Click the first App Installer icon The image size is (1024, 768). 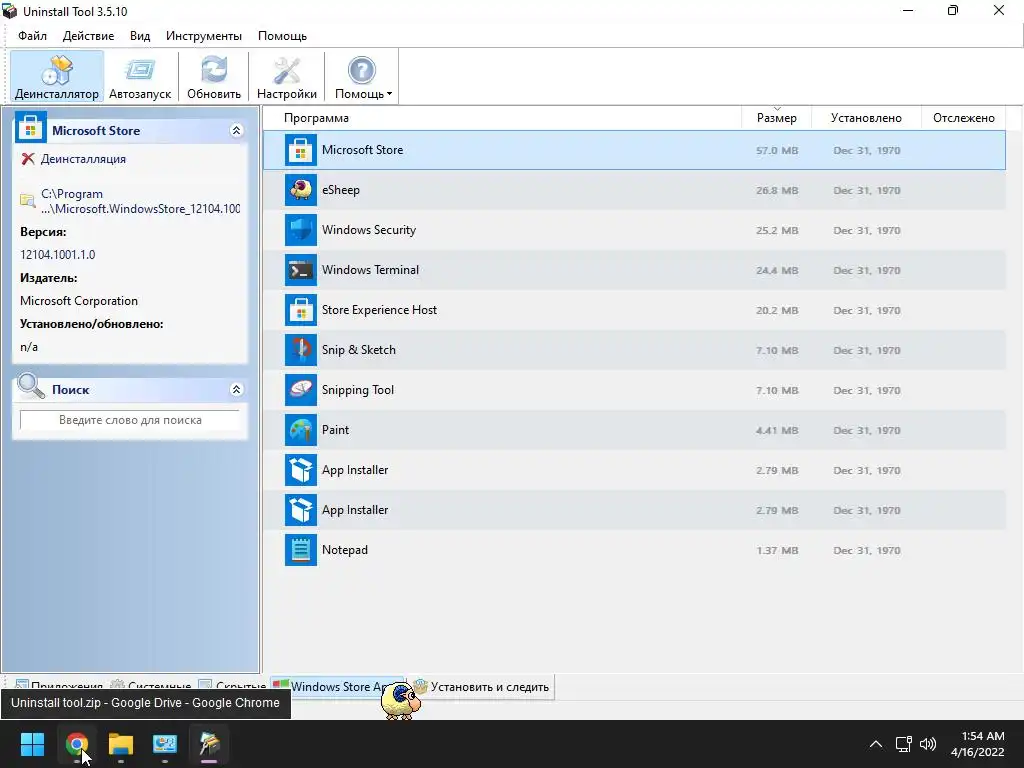(x=301, y=470)
